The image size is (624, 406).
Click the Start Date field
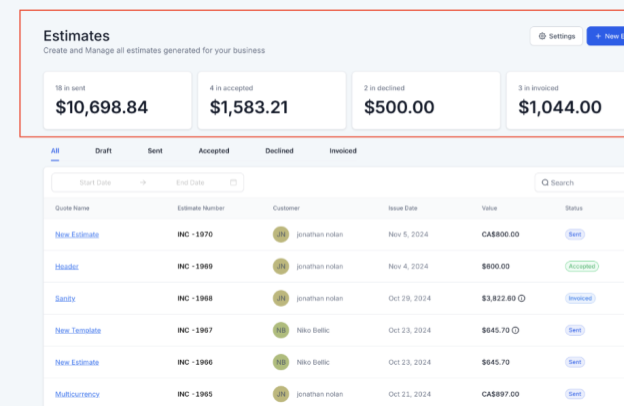tap(95, 183)
